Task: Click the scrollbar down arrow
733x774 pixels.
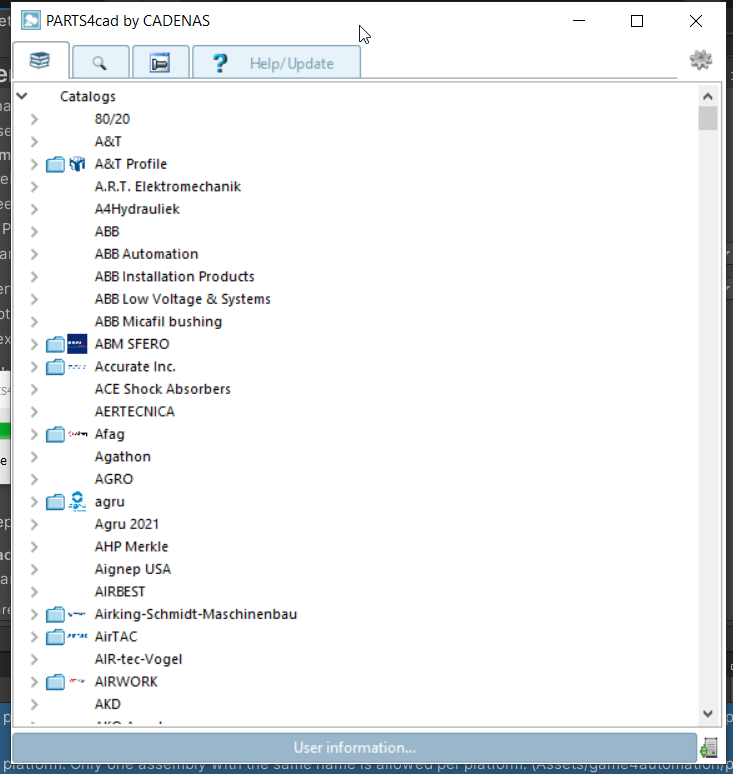Action: coord(708,714)
